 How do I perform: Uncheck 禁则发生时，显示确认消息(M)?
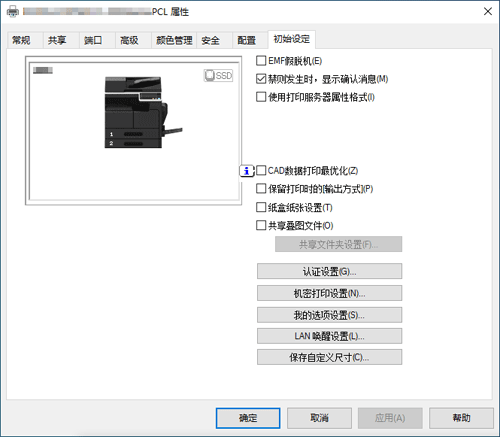coord(261,79)
